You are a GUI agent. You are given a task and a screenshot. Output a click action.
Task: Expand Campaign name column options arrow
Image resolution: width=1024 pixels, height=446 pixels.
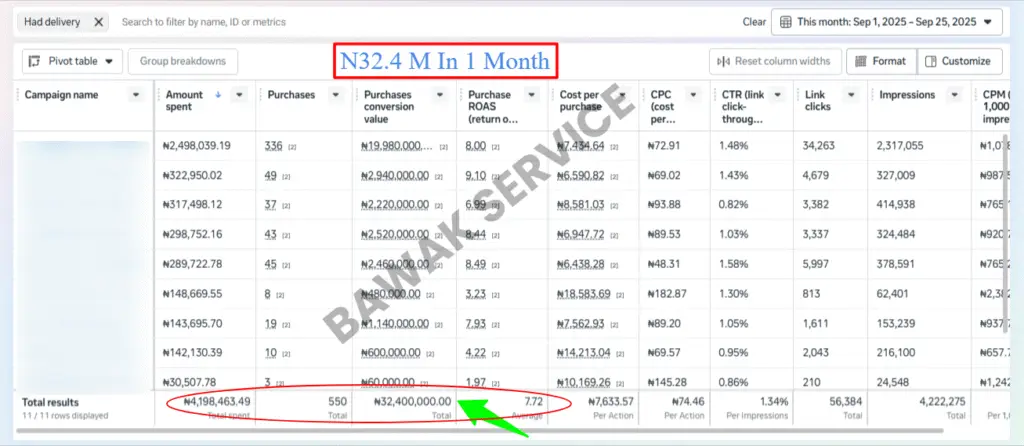[x=136, y=95]
